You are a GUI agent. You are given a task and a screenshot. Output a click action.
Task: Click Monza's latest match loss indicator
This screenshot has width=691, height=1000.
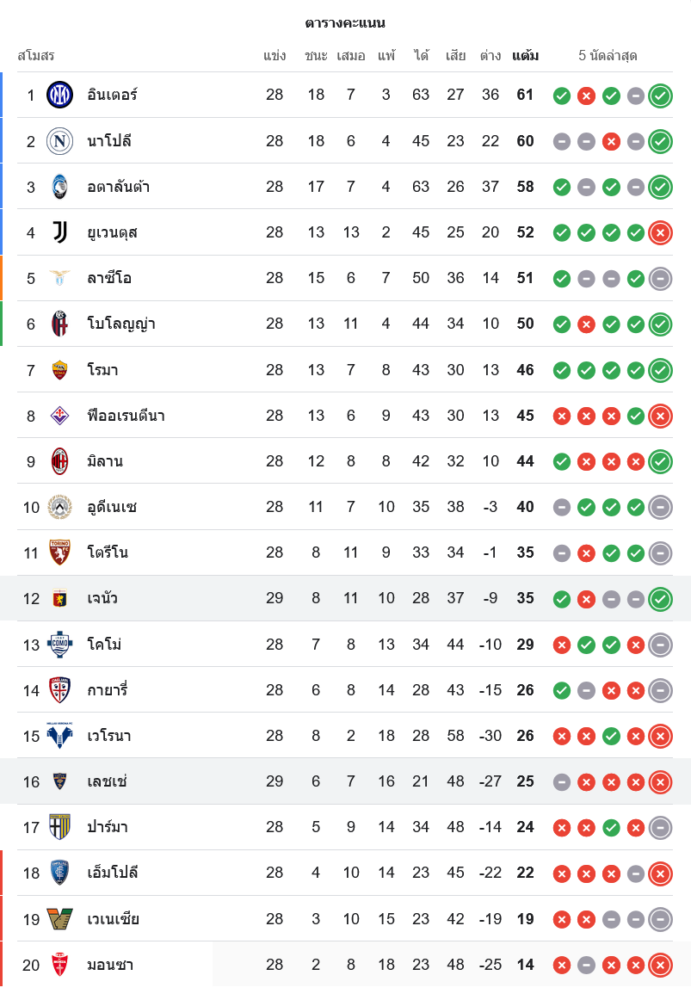[x=660, y=965]
